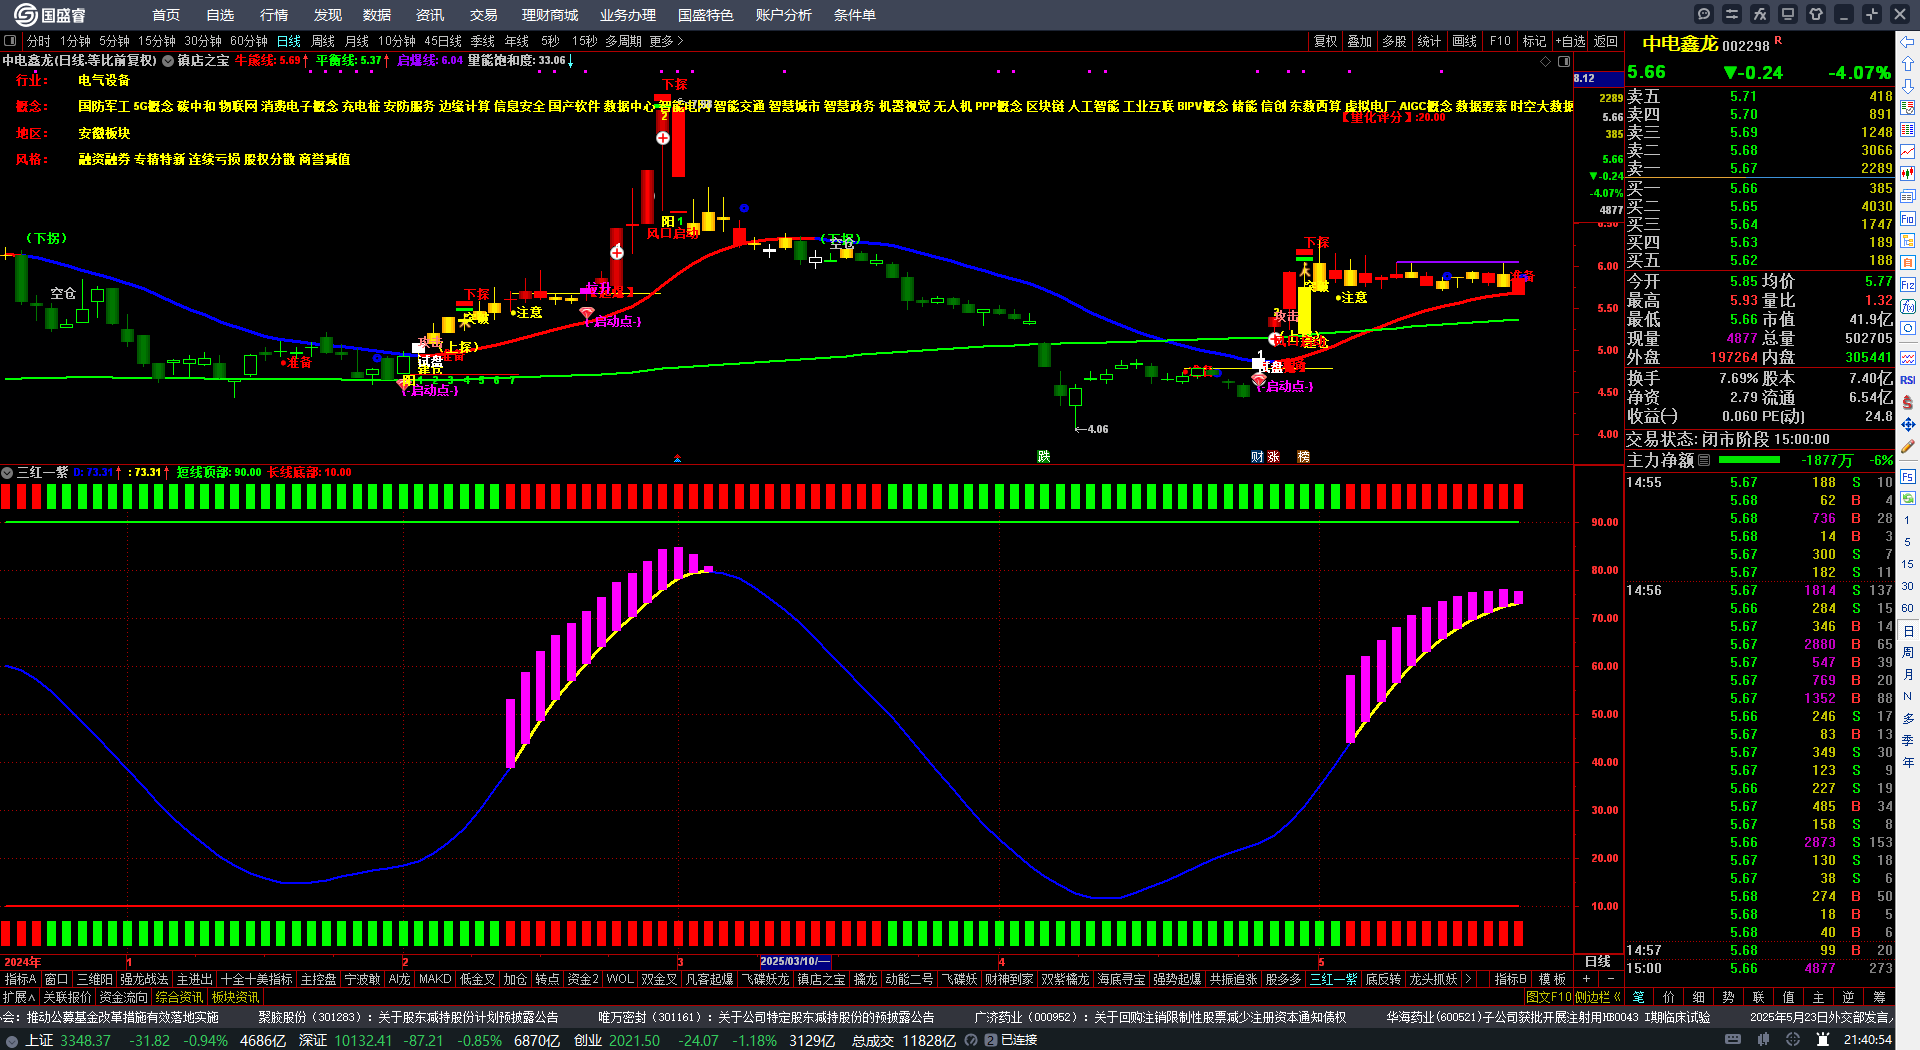Click the 2025/03/10 date marker on timeline

pos(795,961)
